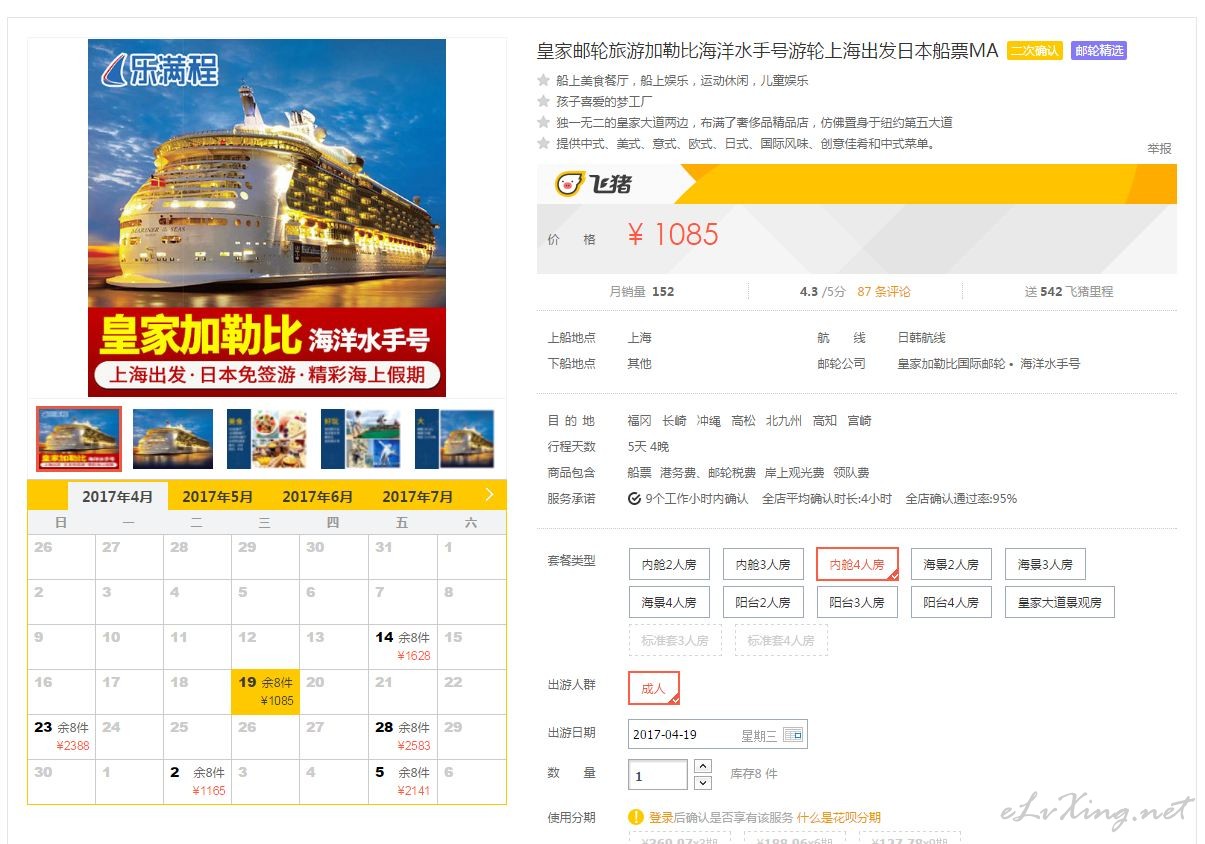Screen dimensions: 1205x844
Task: Select the 阳台3人房 package
Action: pos(857,602)
